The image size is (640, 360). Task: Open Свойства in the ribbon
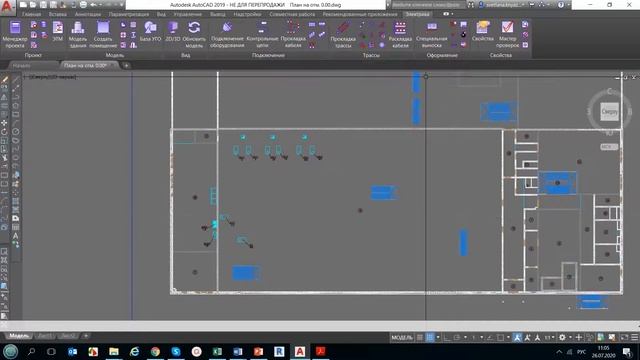[x=482, y=31]
